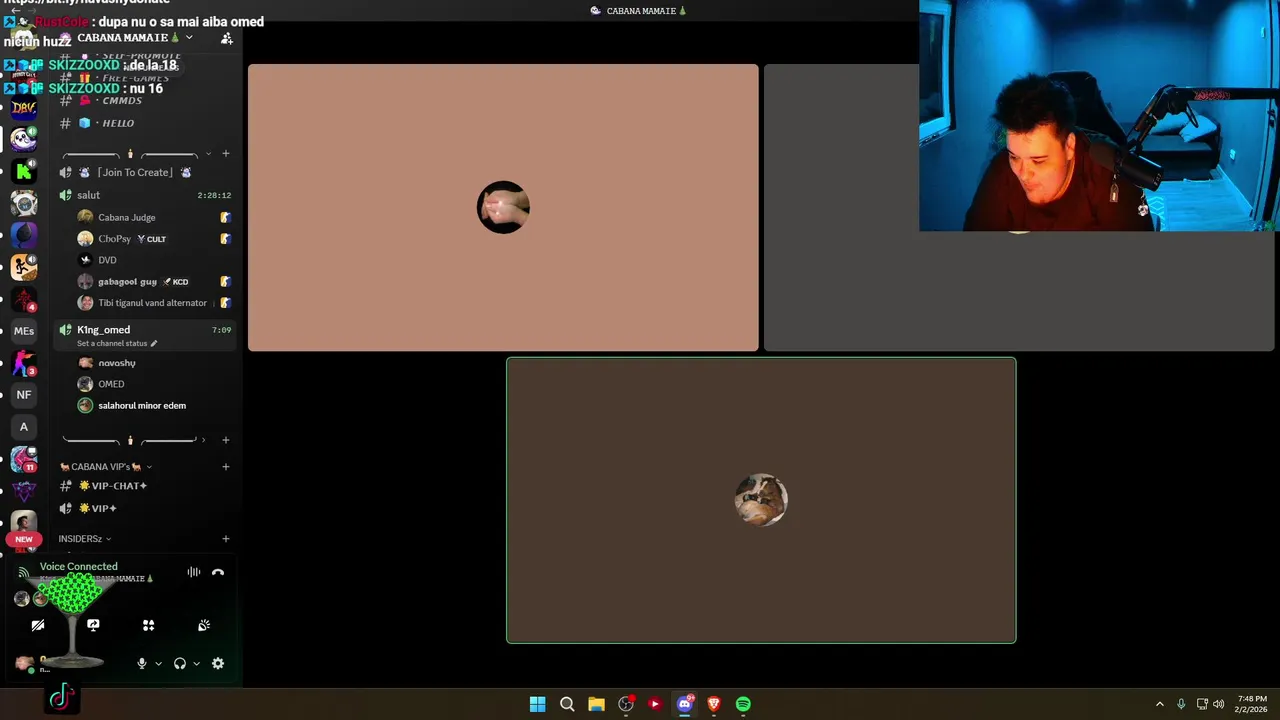Select the pink participant video tile

click(x=503, y=208)
